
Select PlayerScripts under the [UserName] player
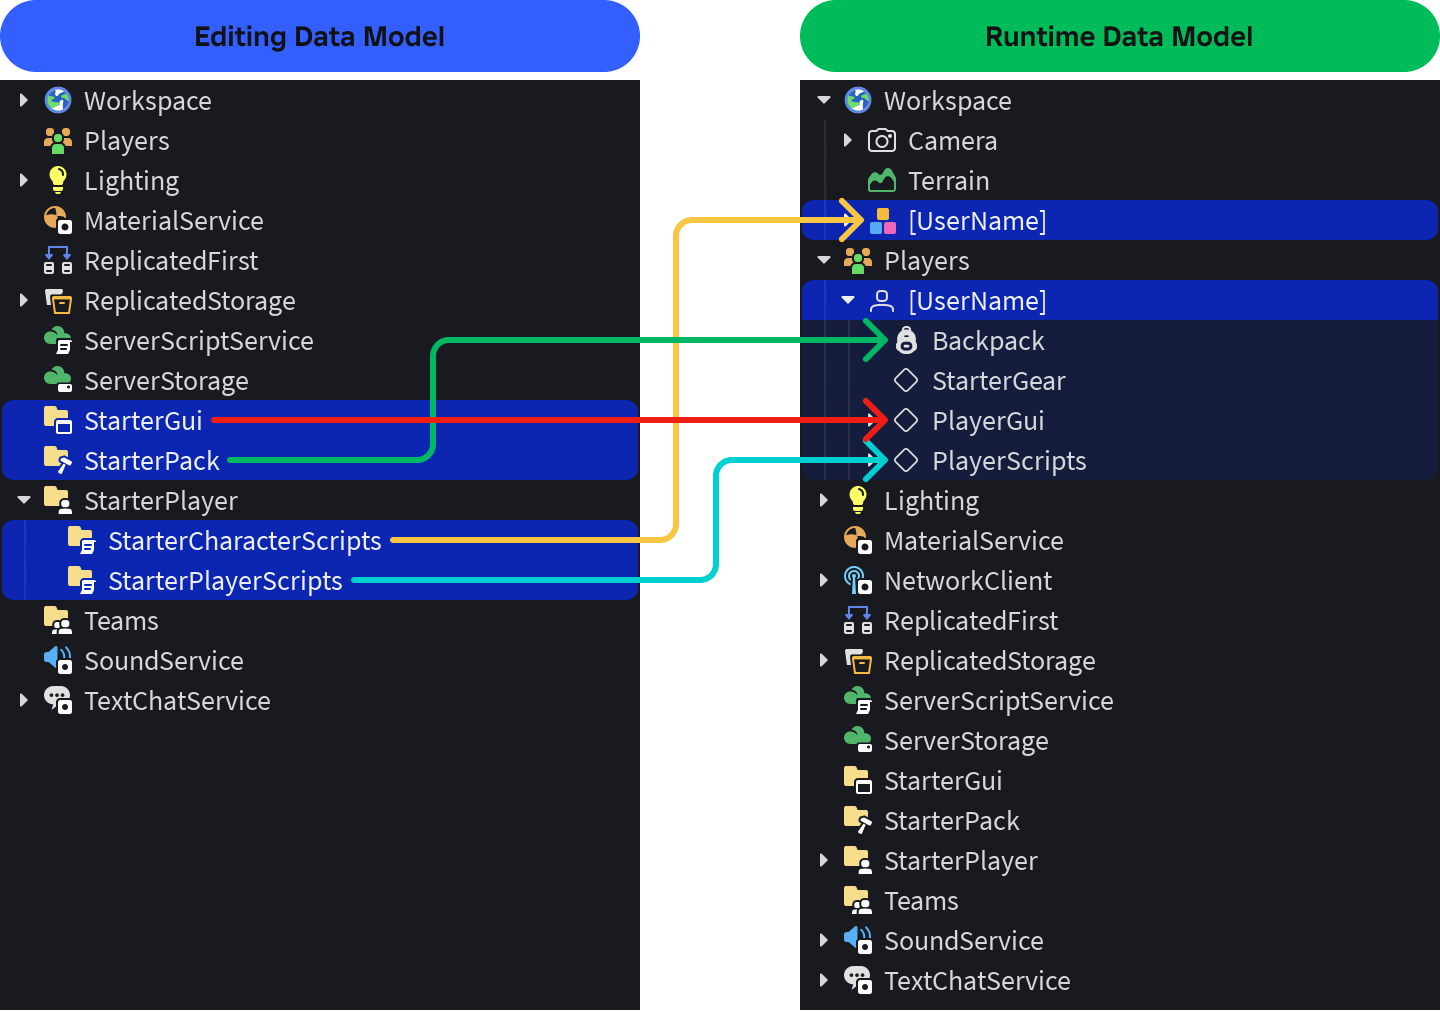click(1120, 460)
